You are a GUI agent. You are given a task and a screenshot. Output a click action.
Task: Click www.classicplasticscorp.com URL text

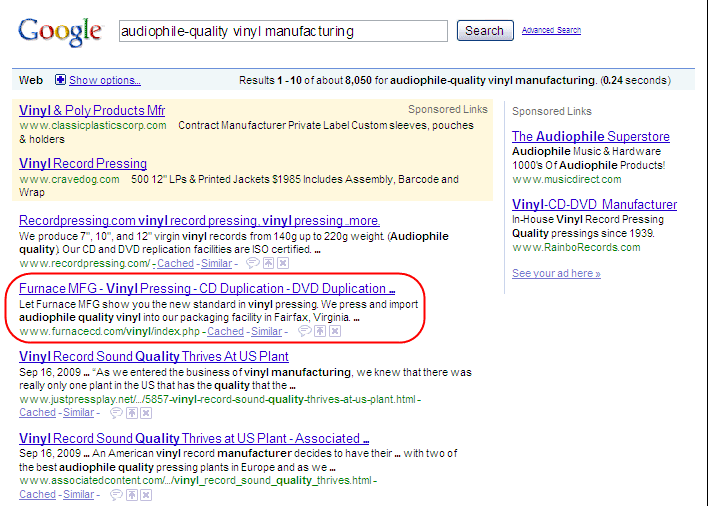coord(93,125)
